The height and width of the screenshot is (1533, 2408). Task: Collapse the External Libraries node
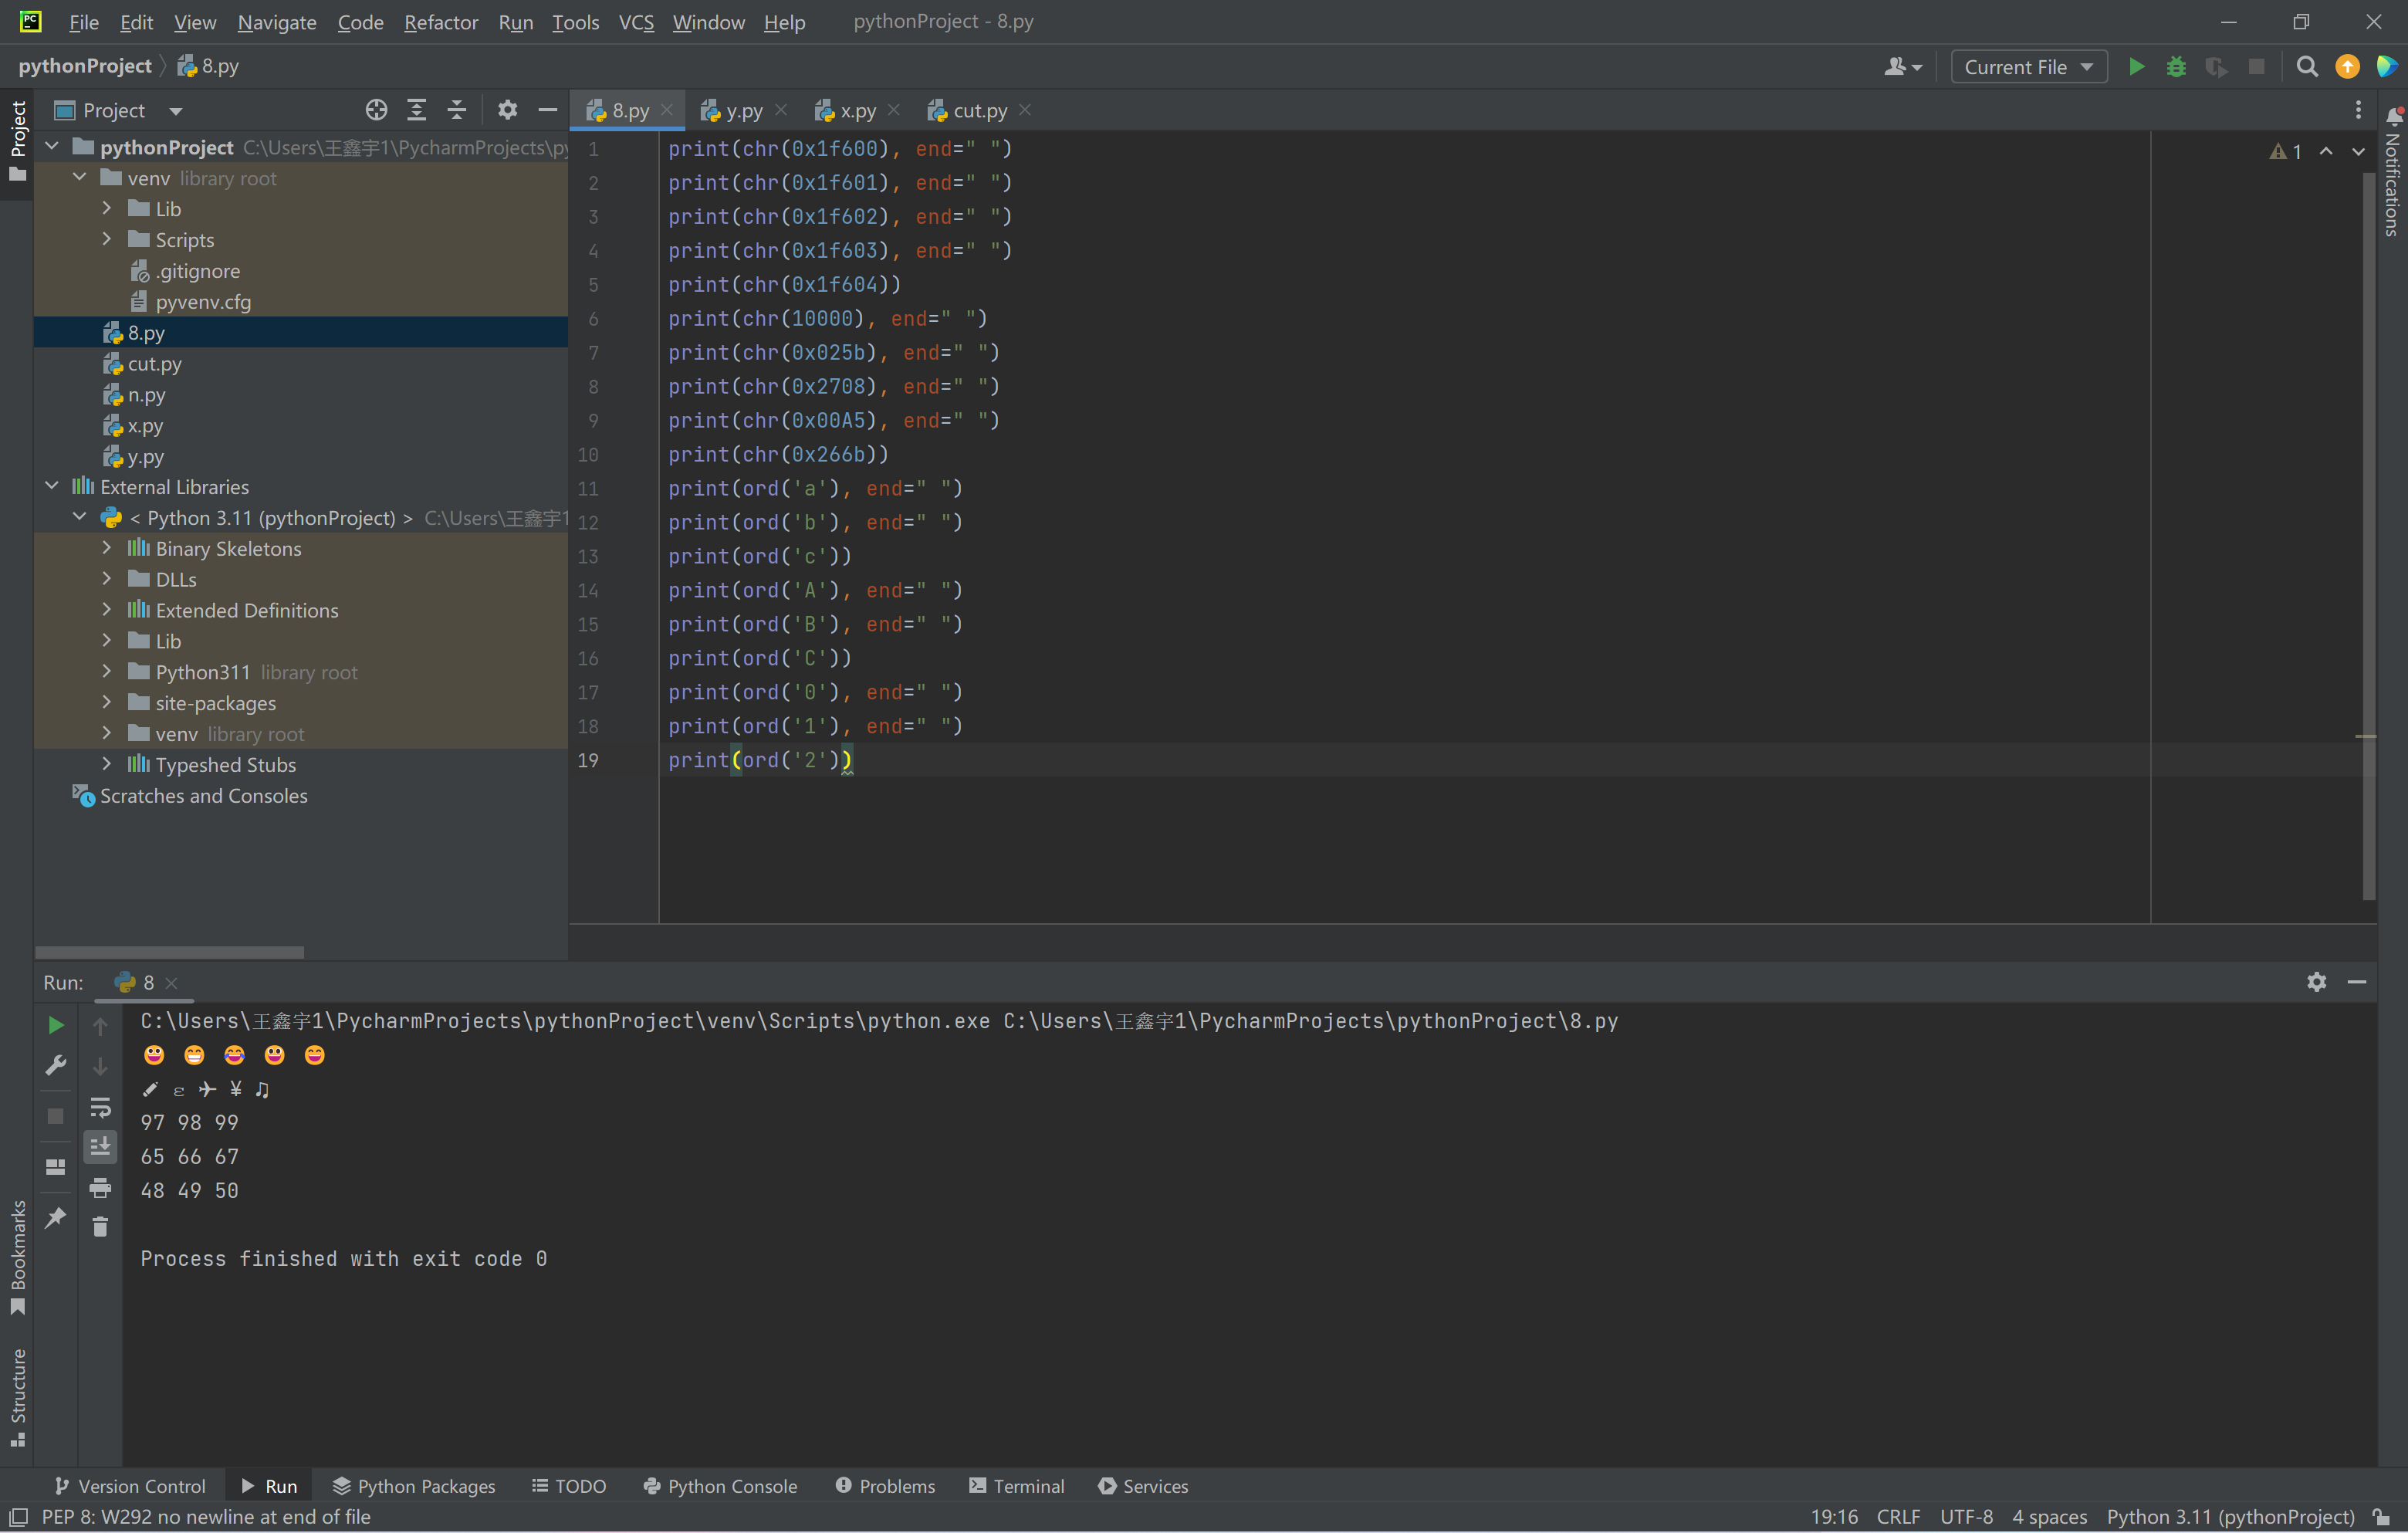coord(52,486)
